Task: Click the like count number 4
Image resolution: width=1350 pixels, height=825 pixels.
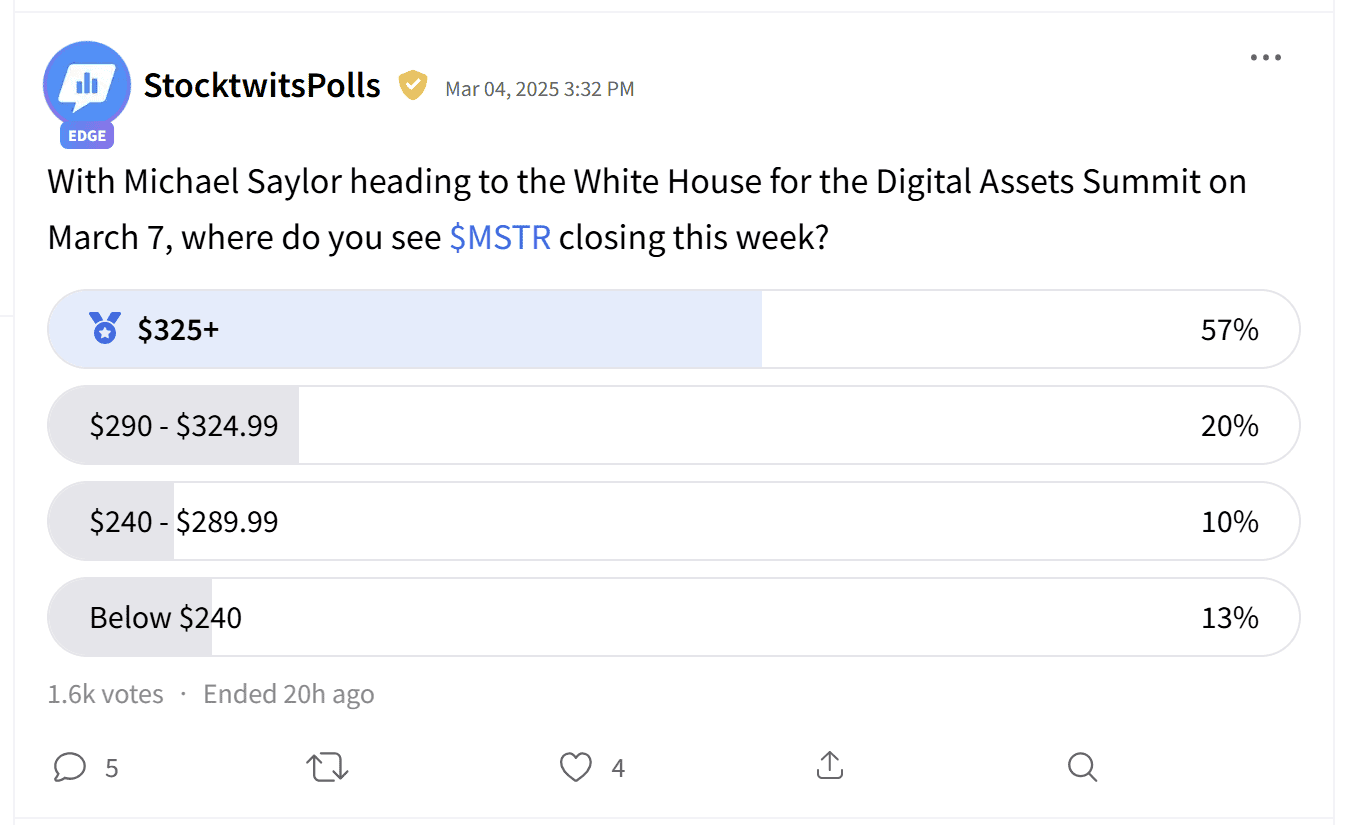Action: coord(618,768)
